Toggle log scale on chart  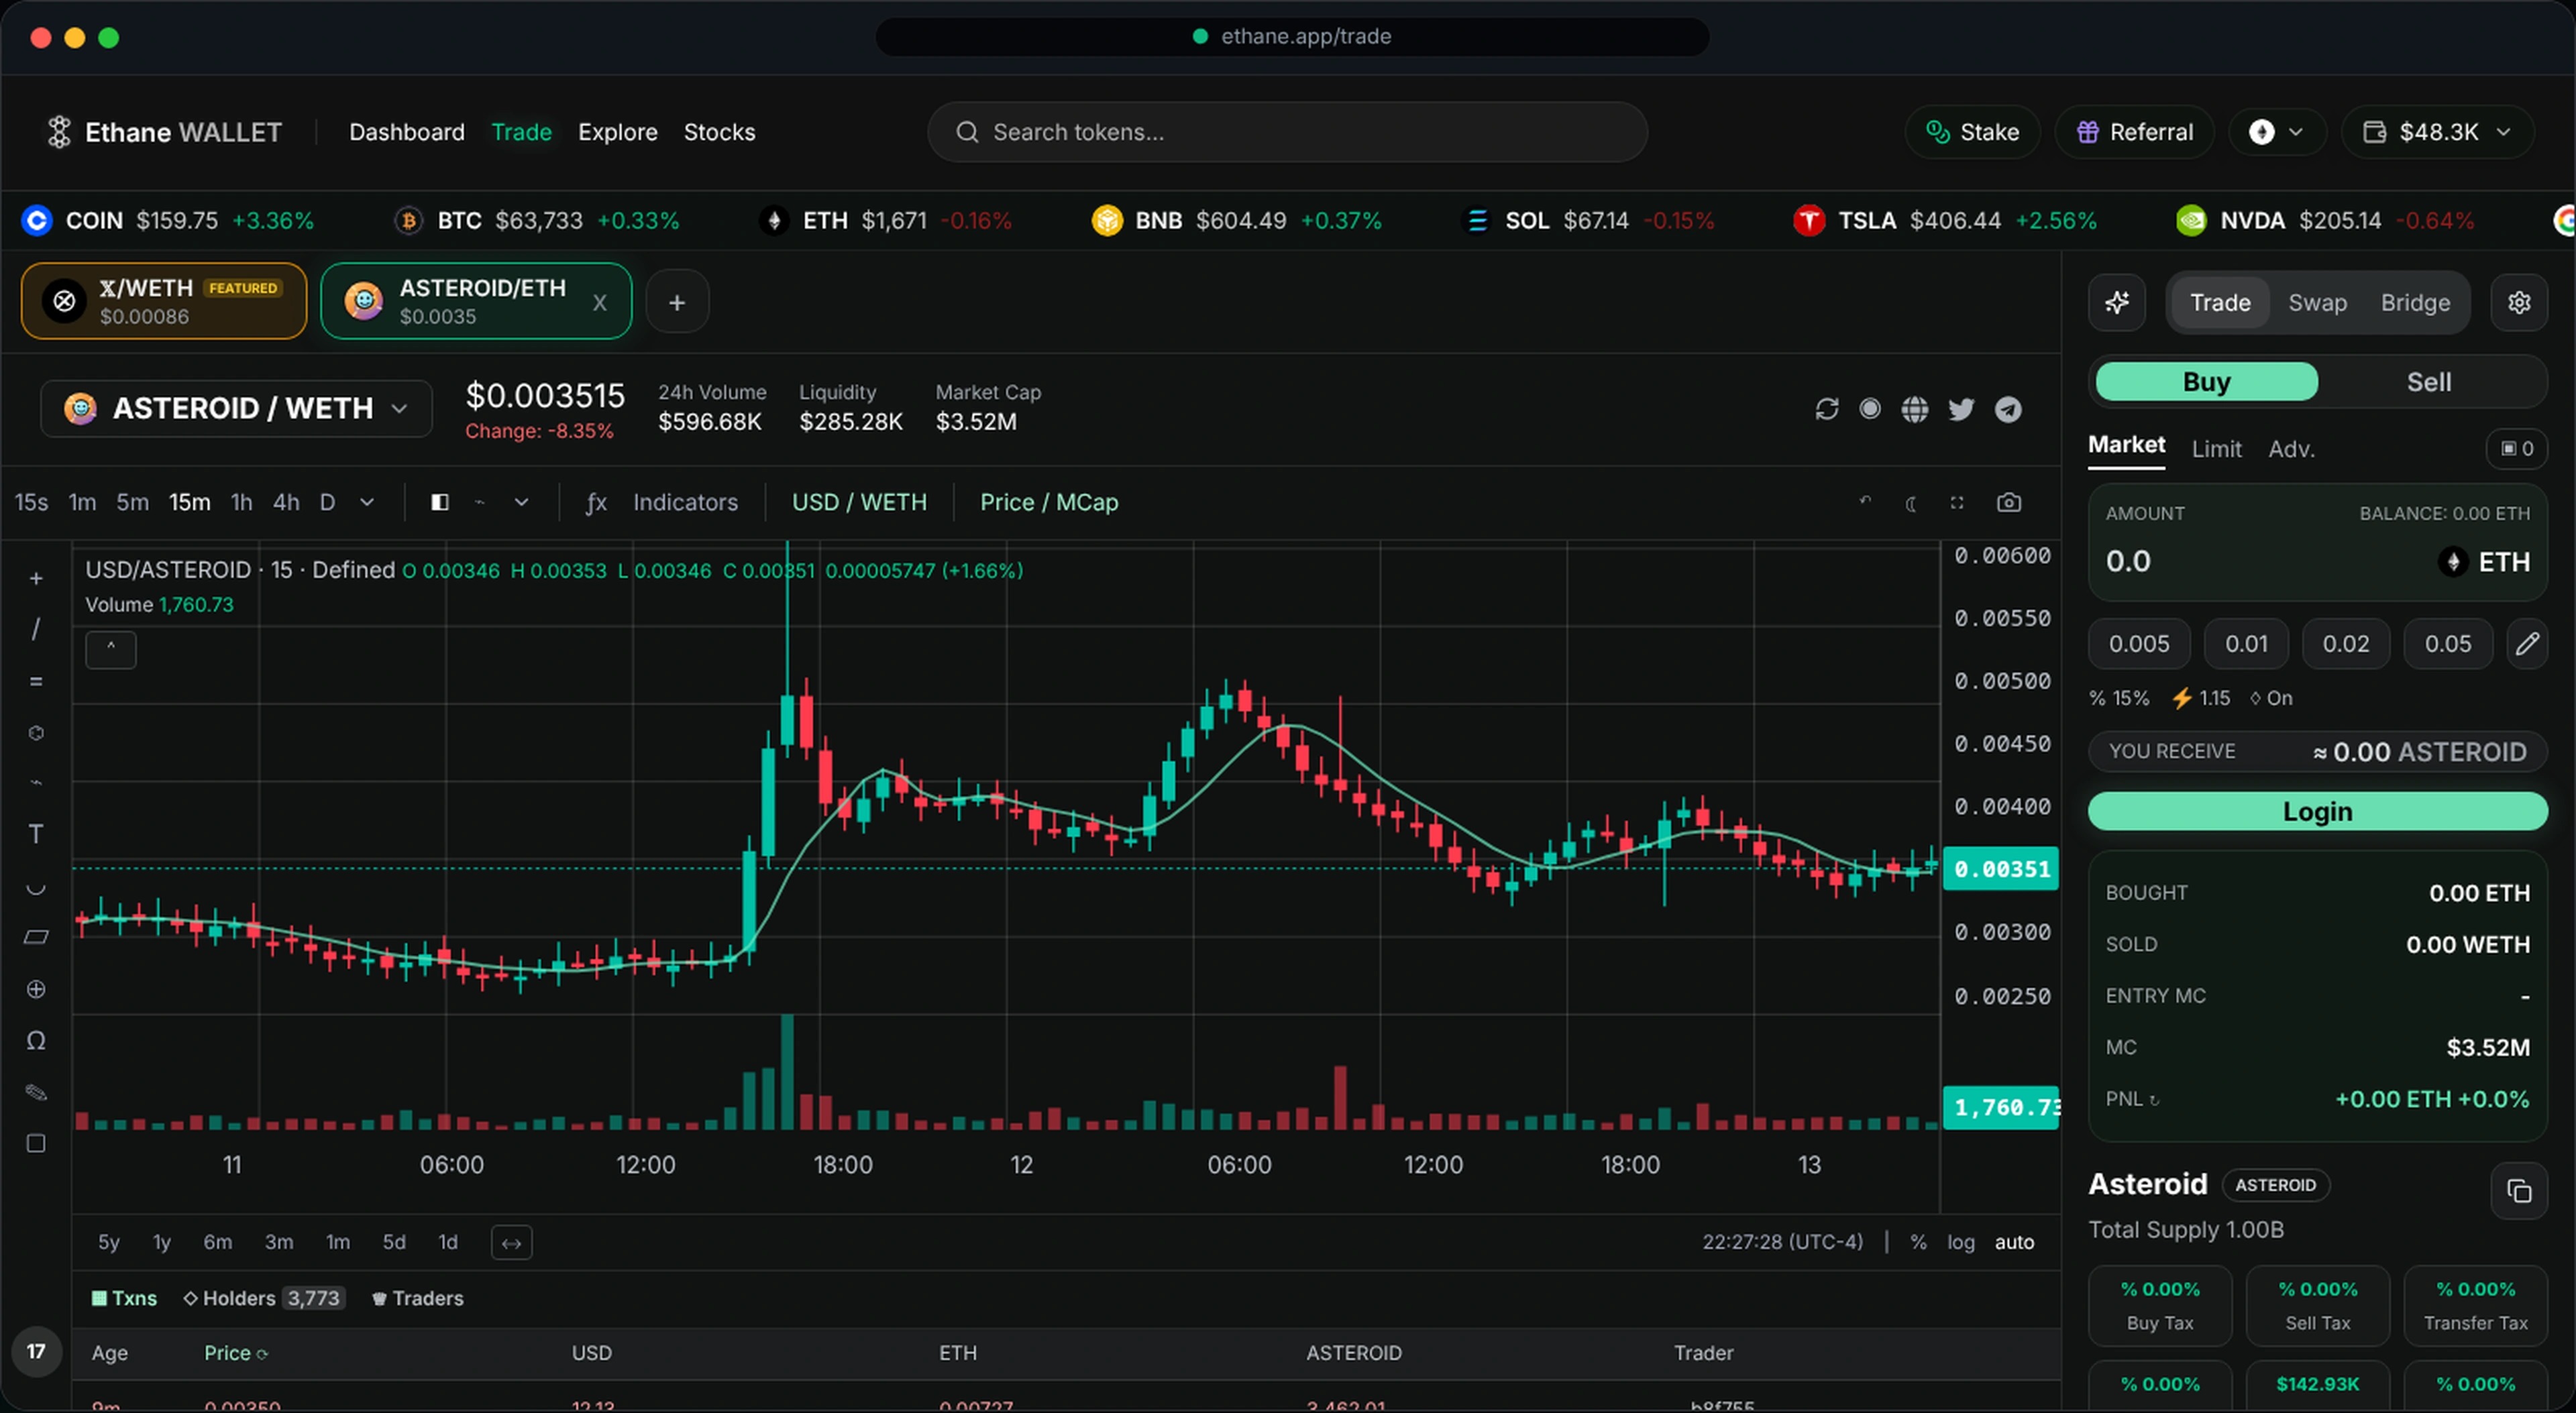pos(1960,1242)
